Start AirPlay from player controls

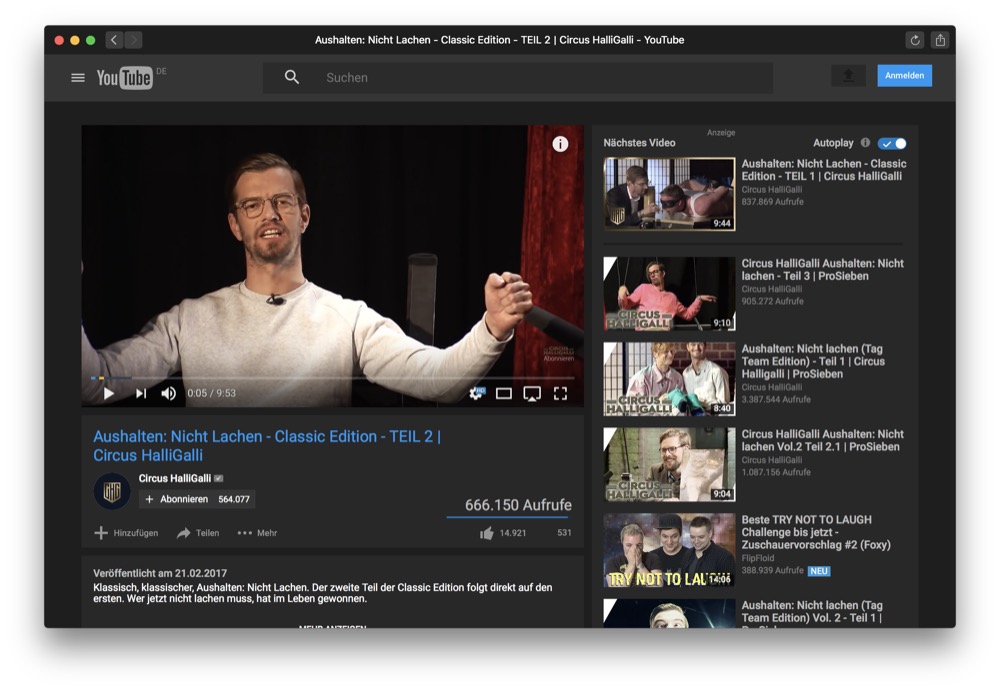coord(532,394)
